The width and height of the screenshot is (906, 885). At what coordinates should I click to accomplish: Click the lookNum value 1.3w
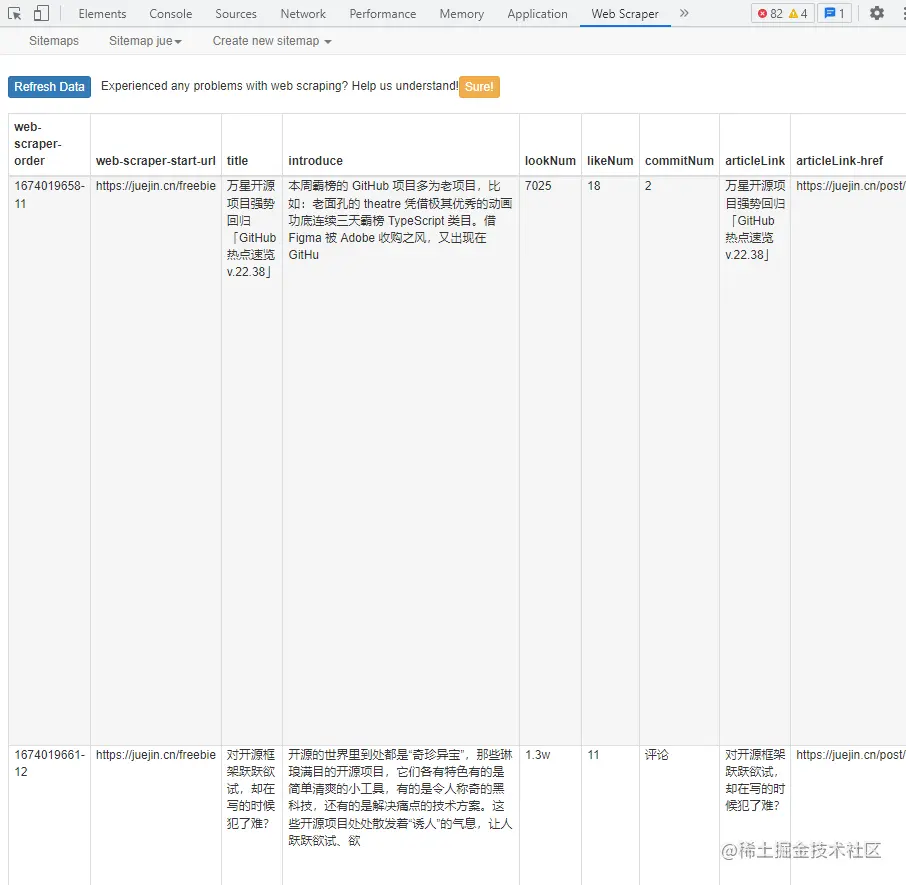[x=537, y=755]
